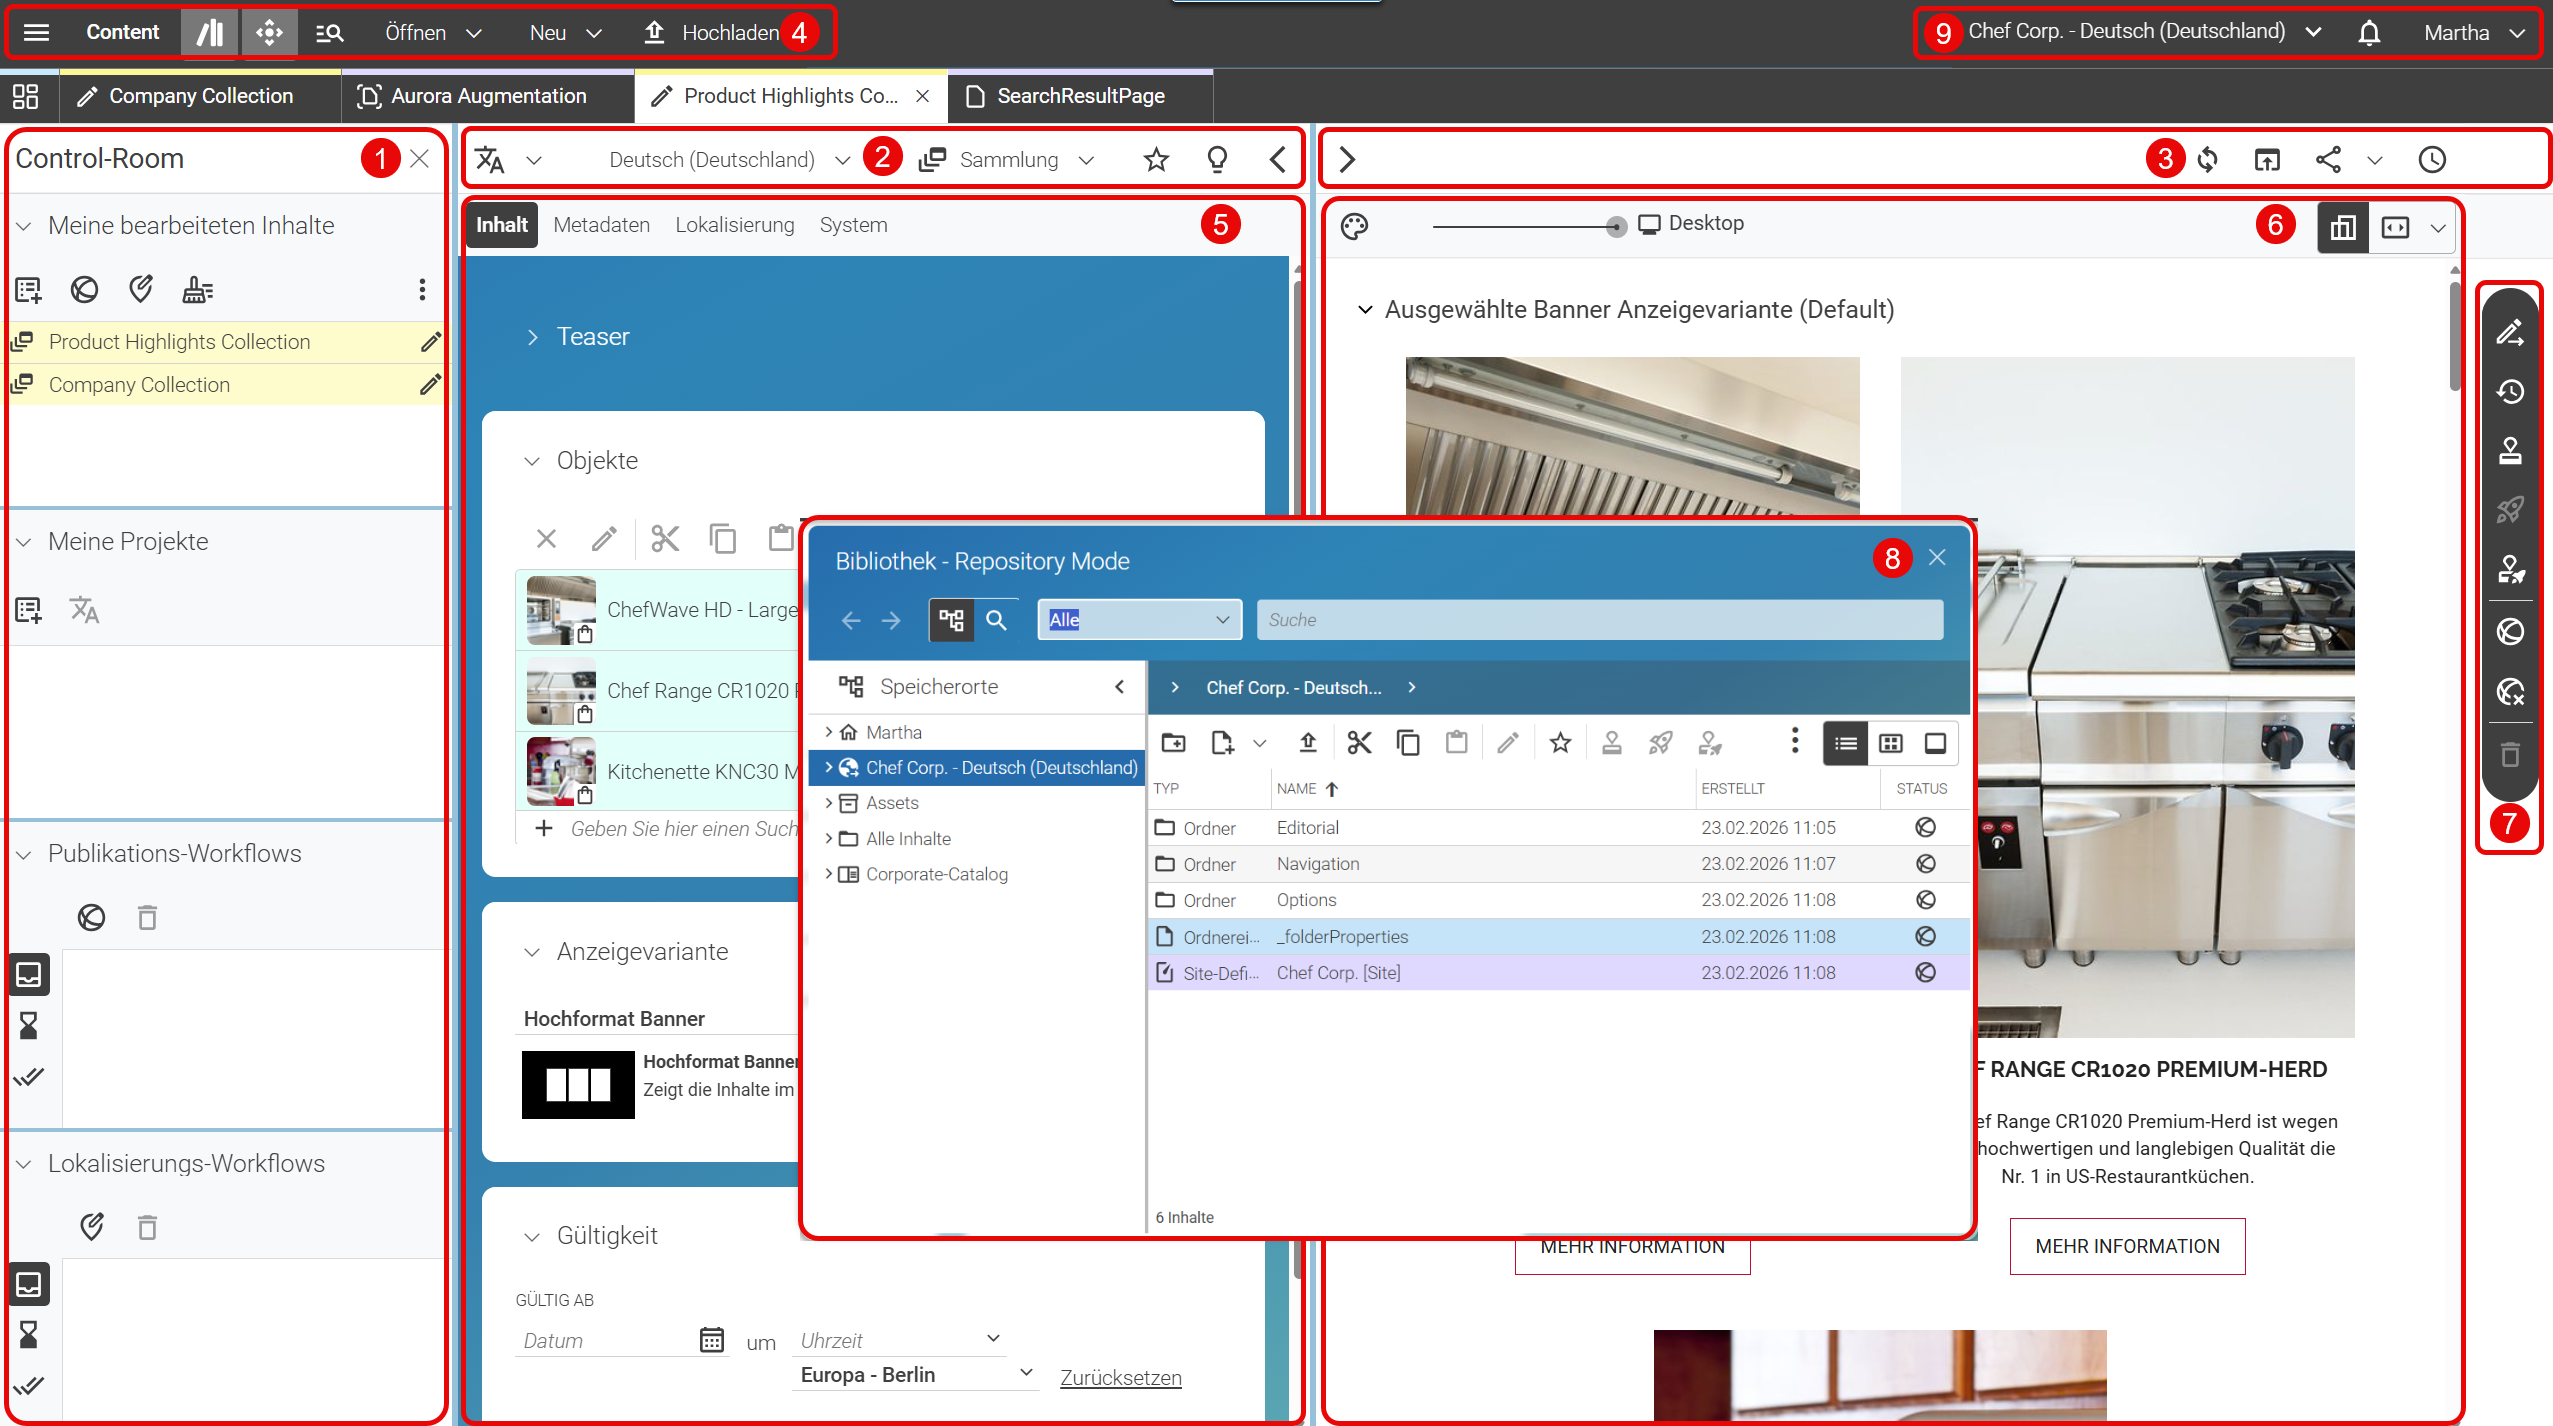Screen dimensions: 2553x1426
Task: Expand the Assets folder in library tree
Action: point(829,803)
